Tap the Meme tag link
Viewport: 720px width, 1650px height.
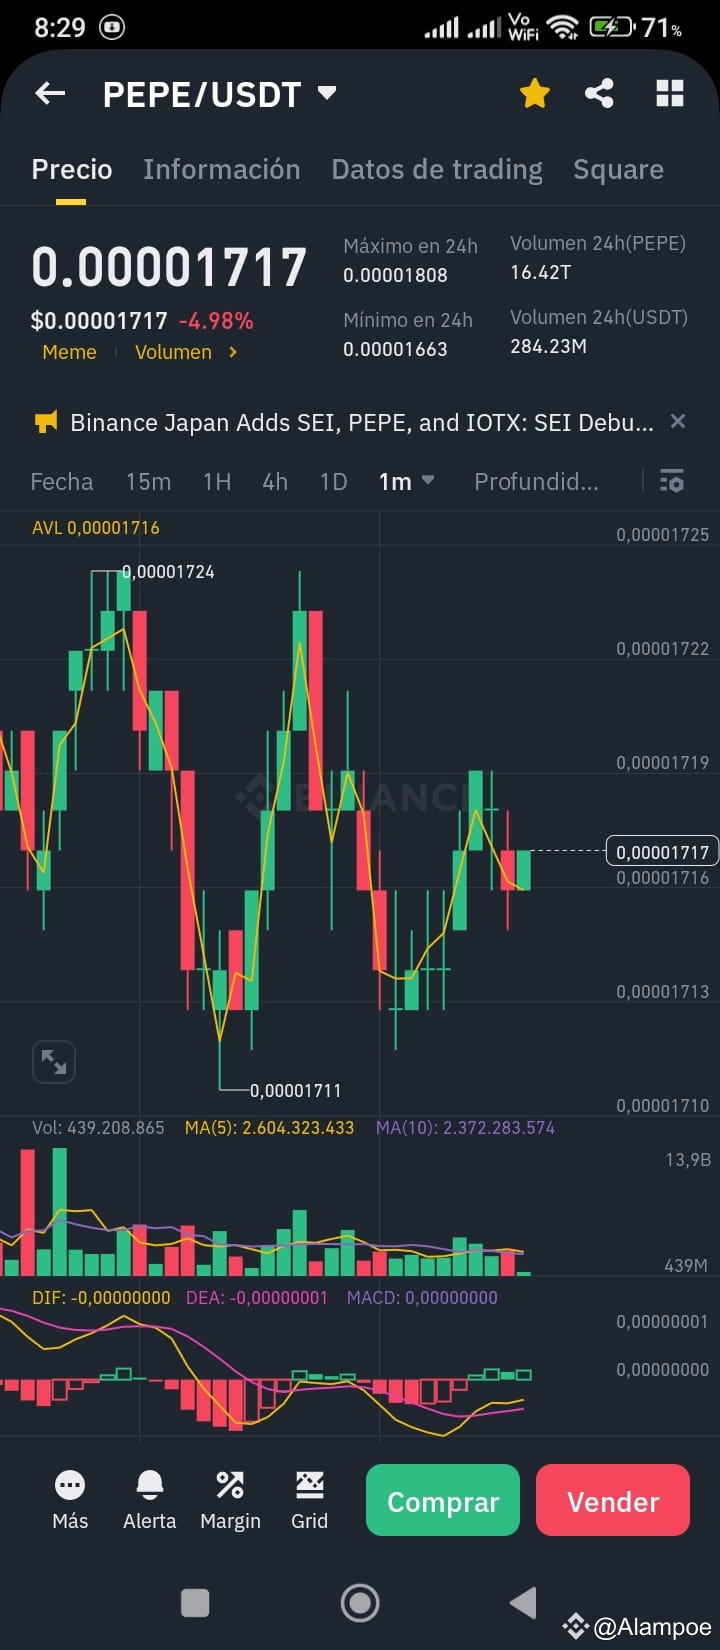point(69,352)
